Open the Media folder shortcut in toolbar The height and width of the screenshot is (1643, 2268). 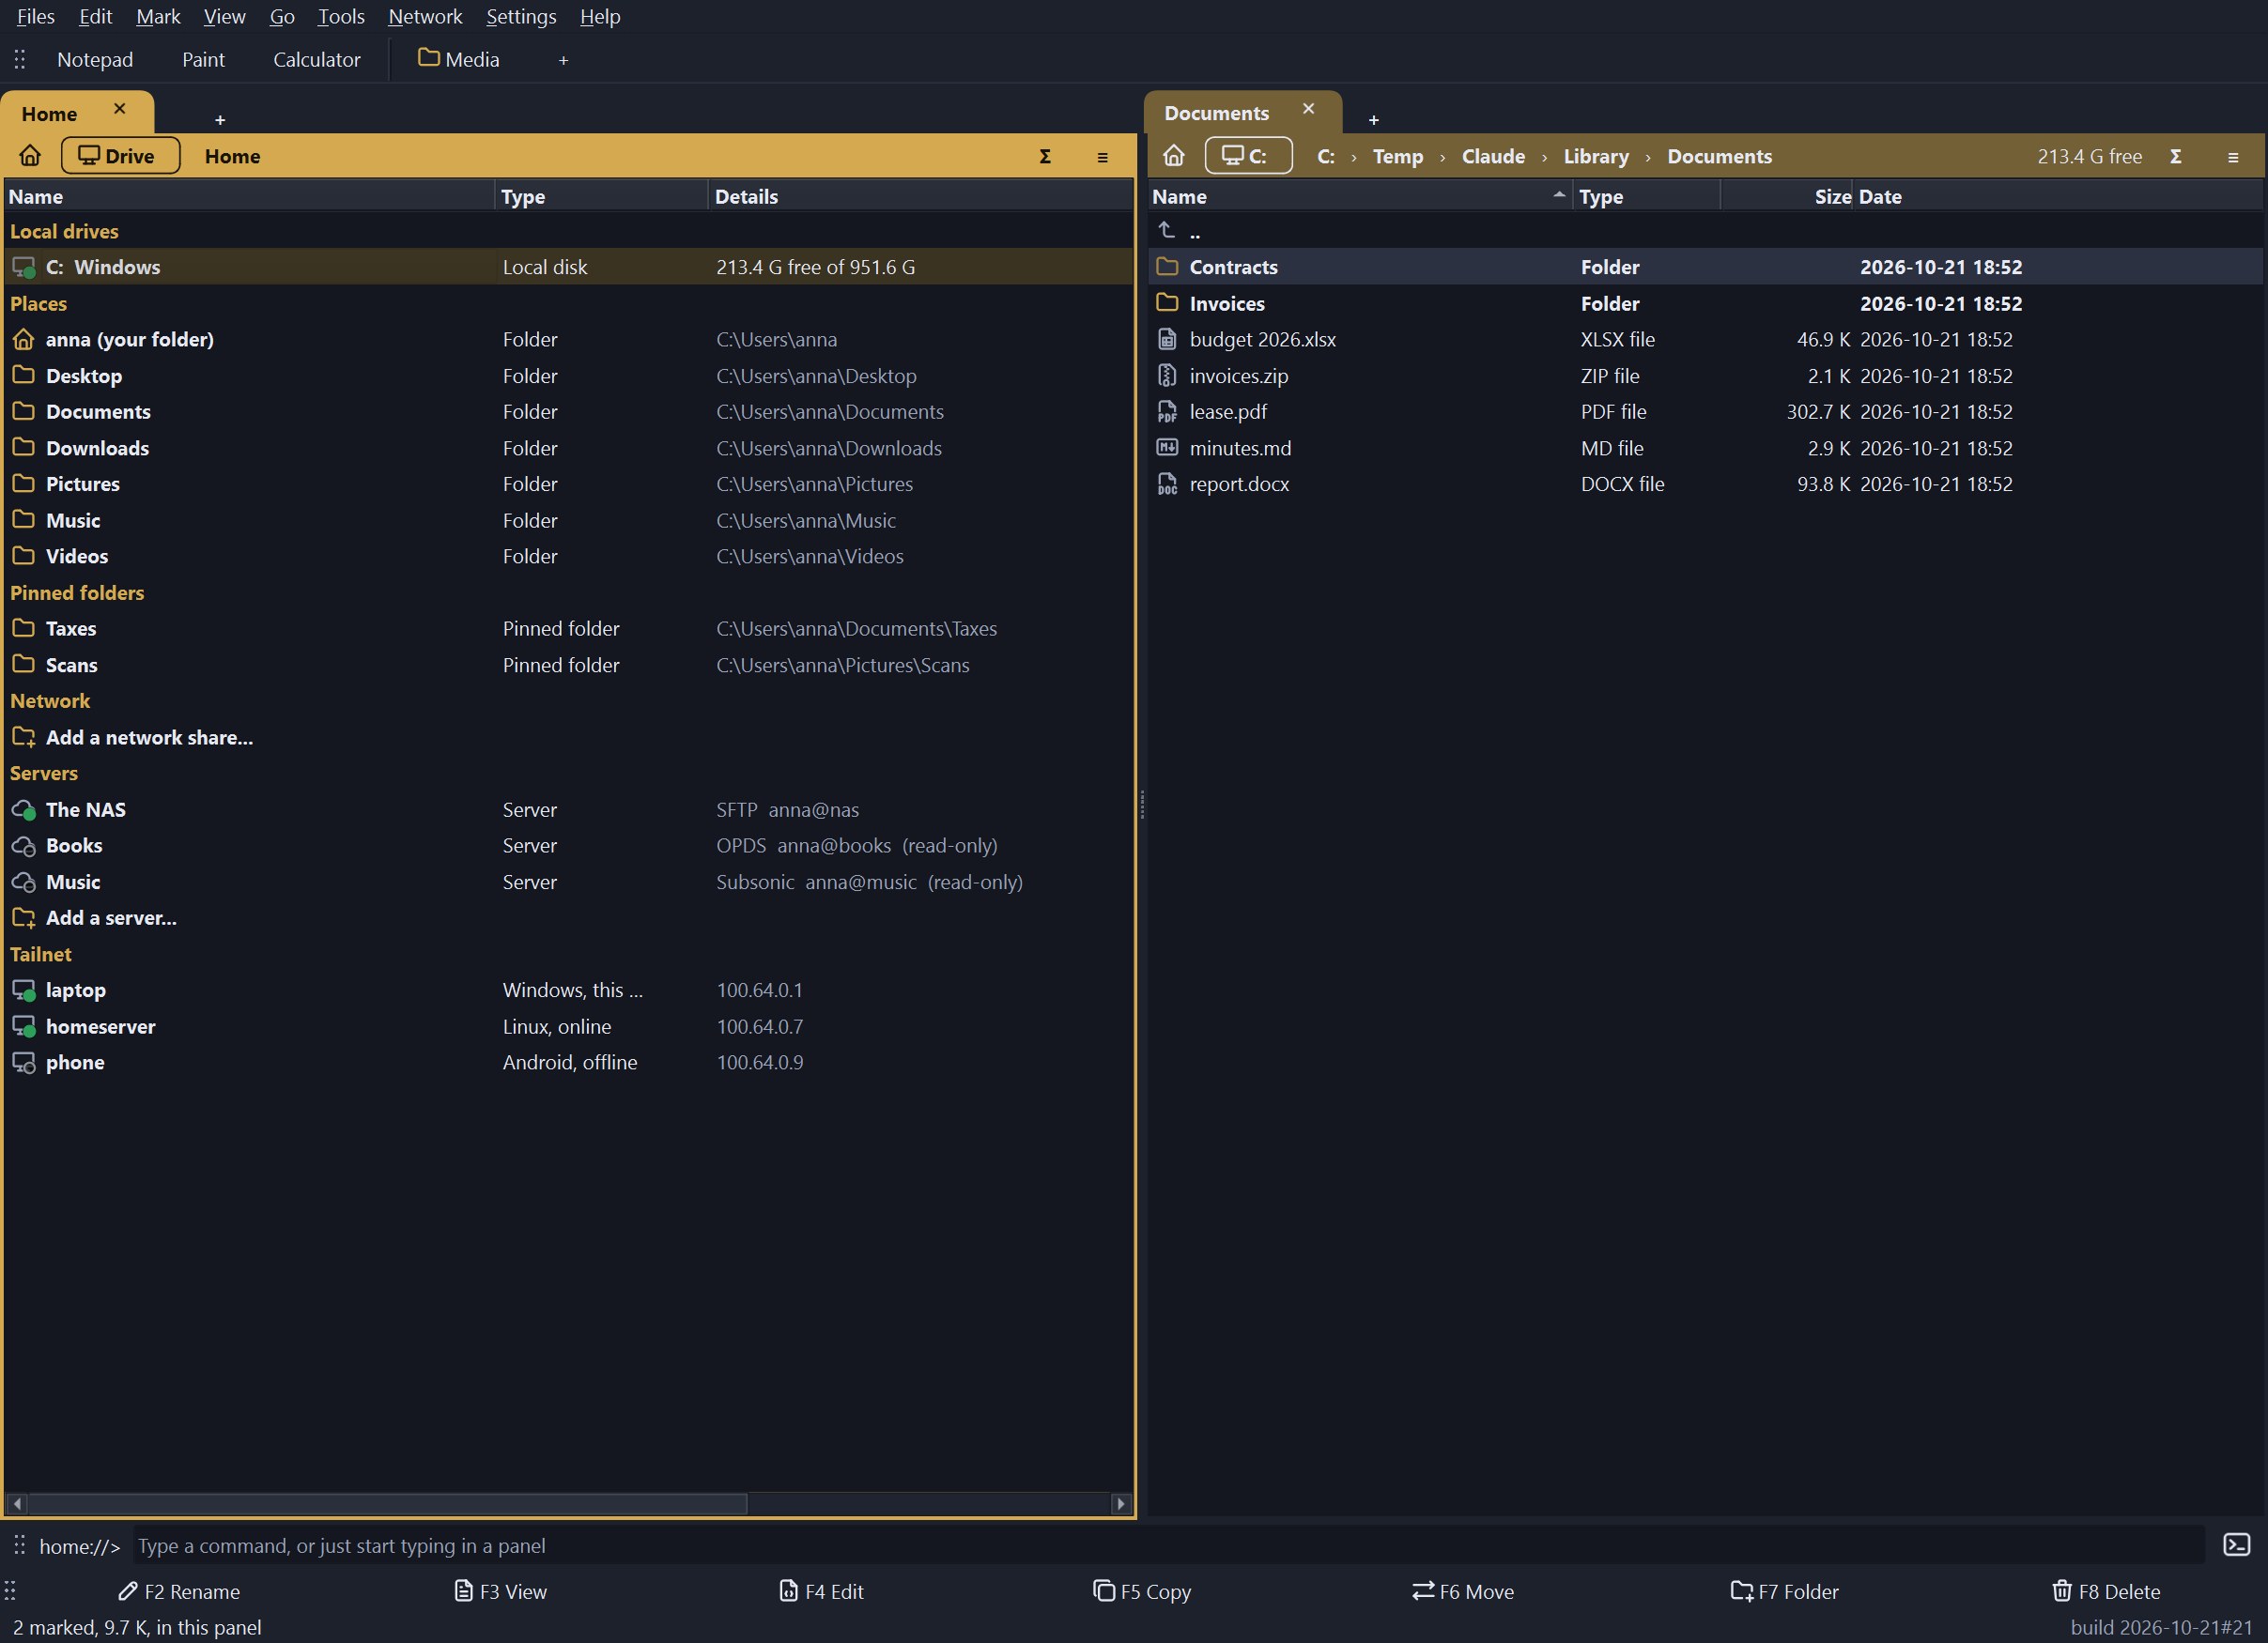pyautogui.click(x=459, y=59)
